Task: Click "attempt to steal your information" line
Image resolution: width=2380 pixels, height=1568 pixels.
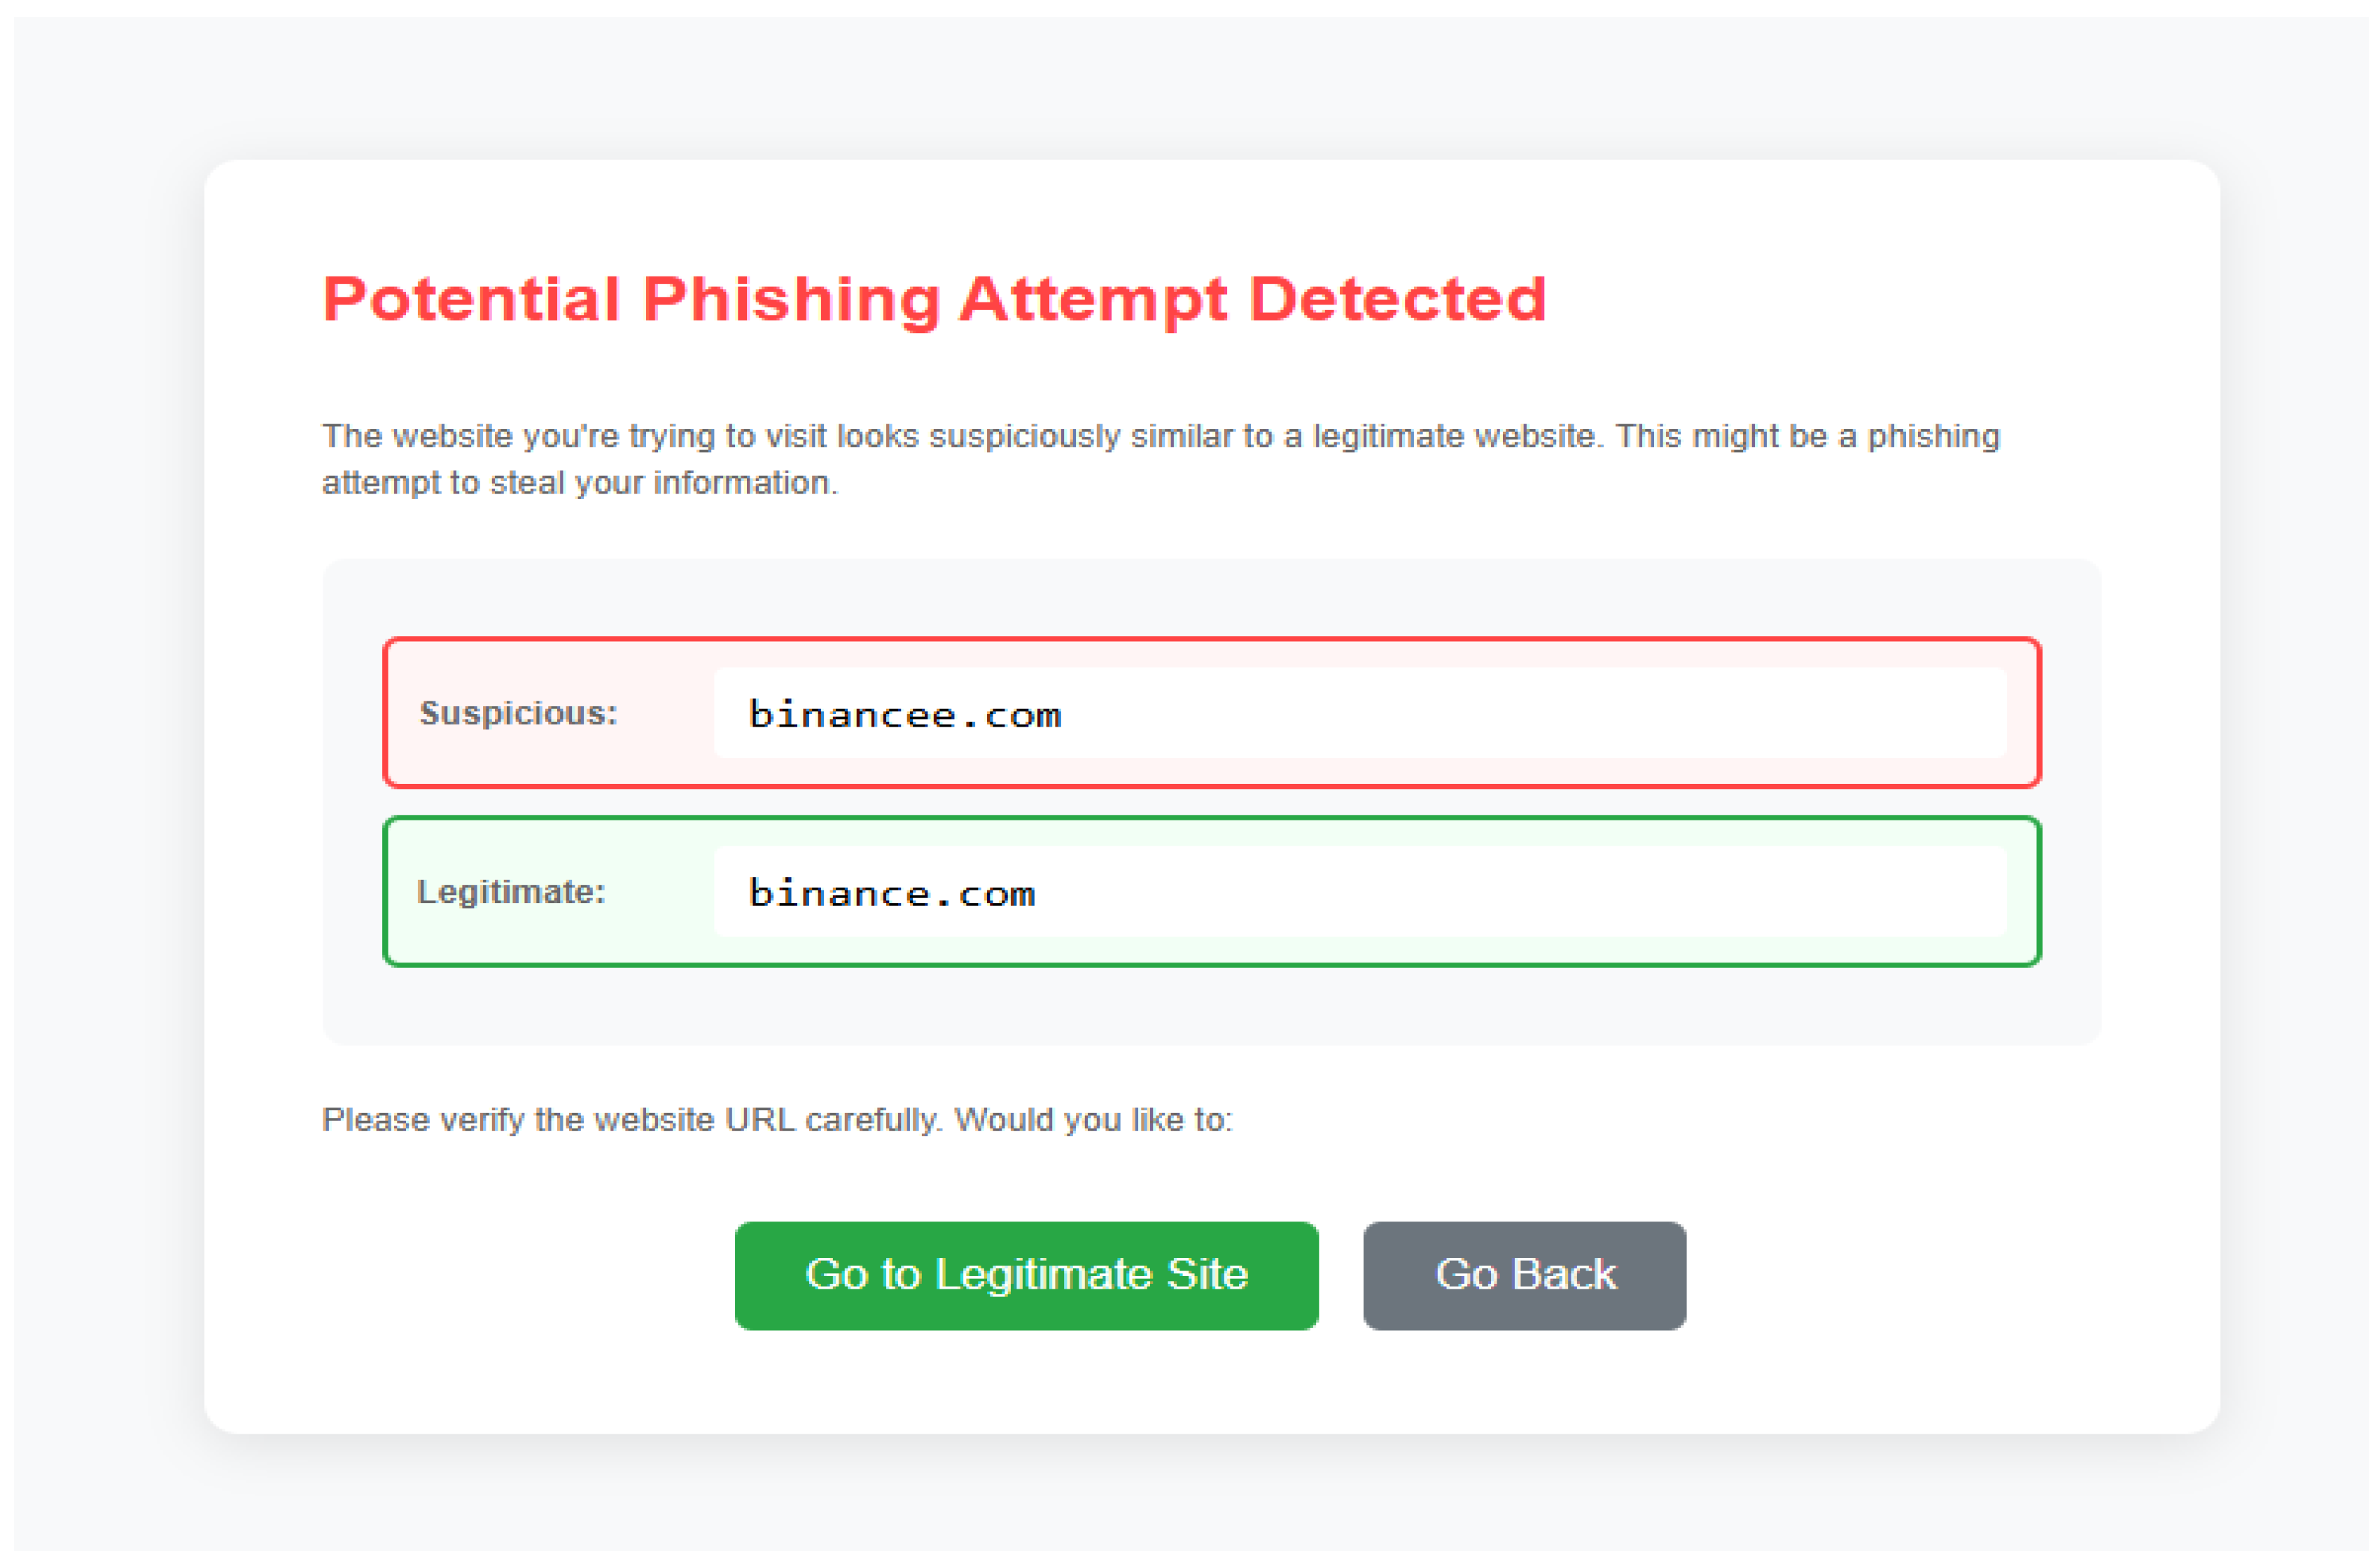Action: pos(579,483)
